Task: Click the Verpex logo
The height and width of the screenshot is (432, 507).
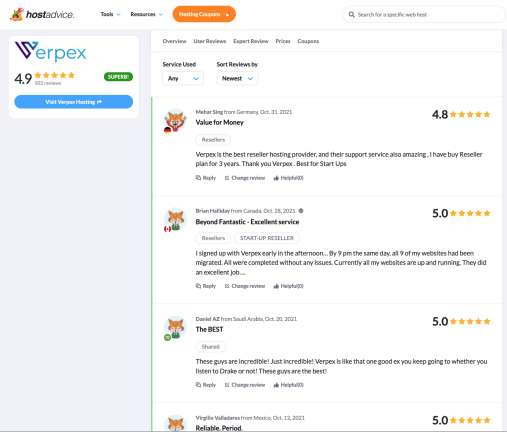Action: pyautogui.click(x=51, y=51)
